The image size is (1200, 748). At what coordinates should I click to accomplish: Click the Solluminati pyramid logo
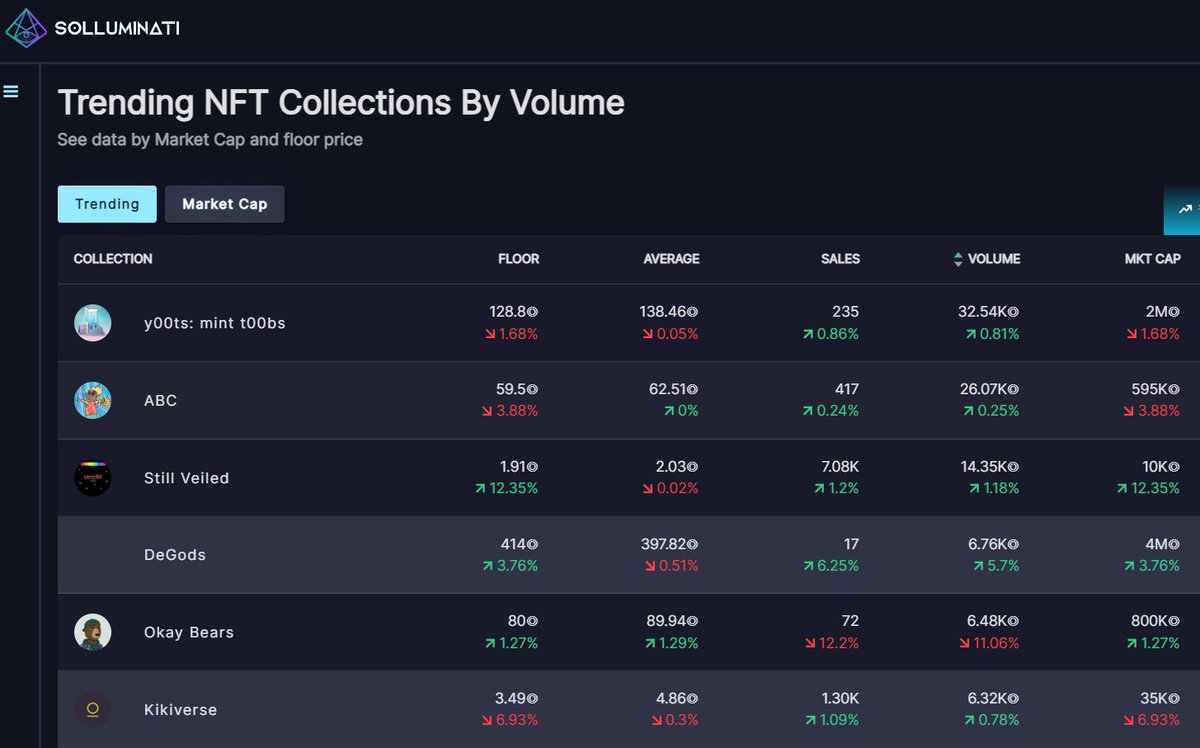tap(26, 28)
